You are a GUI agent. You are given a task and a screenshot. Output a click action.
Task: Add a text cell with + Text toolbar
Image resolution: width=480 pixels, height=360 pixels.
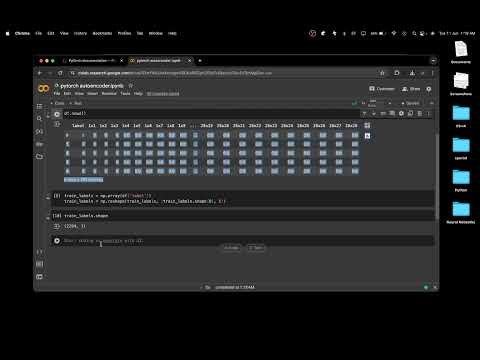76,103
